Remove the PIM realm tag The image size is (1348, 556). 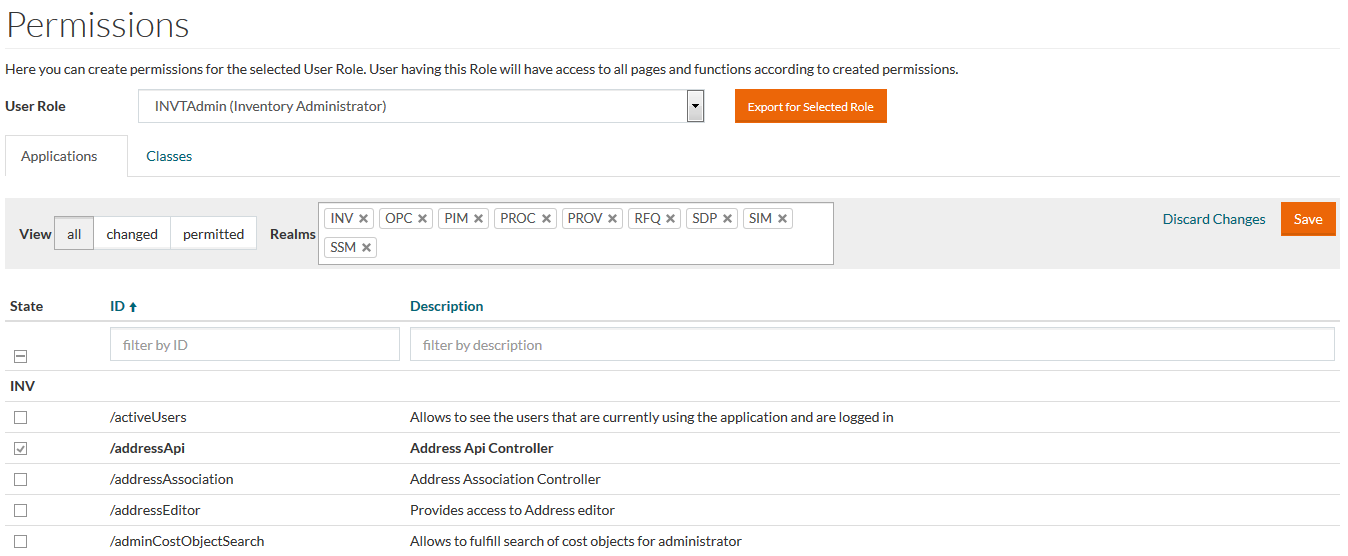[479, 219]
